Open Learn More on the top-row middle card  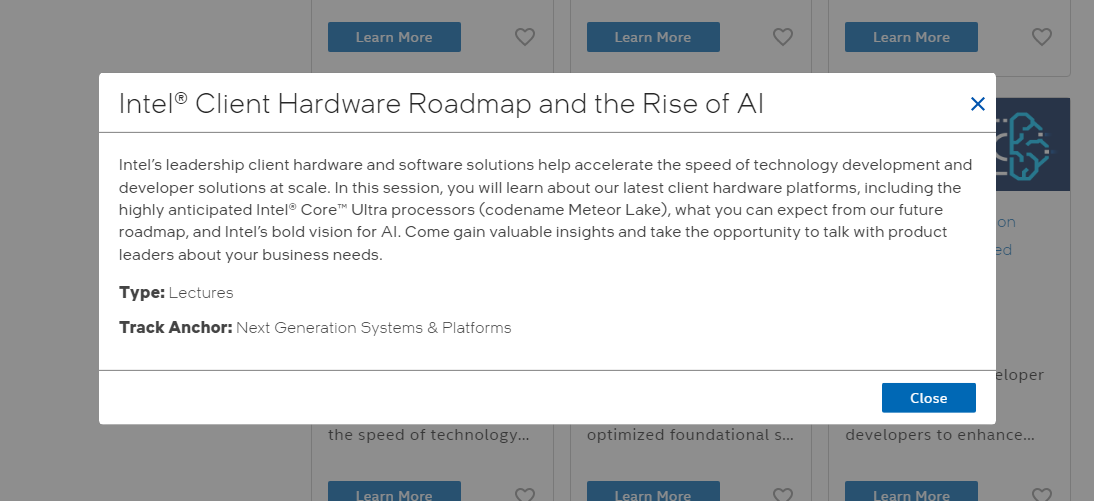[x=652, y=37]
